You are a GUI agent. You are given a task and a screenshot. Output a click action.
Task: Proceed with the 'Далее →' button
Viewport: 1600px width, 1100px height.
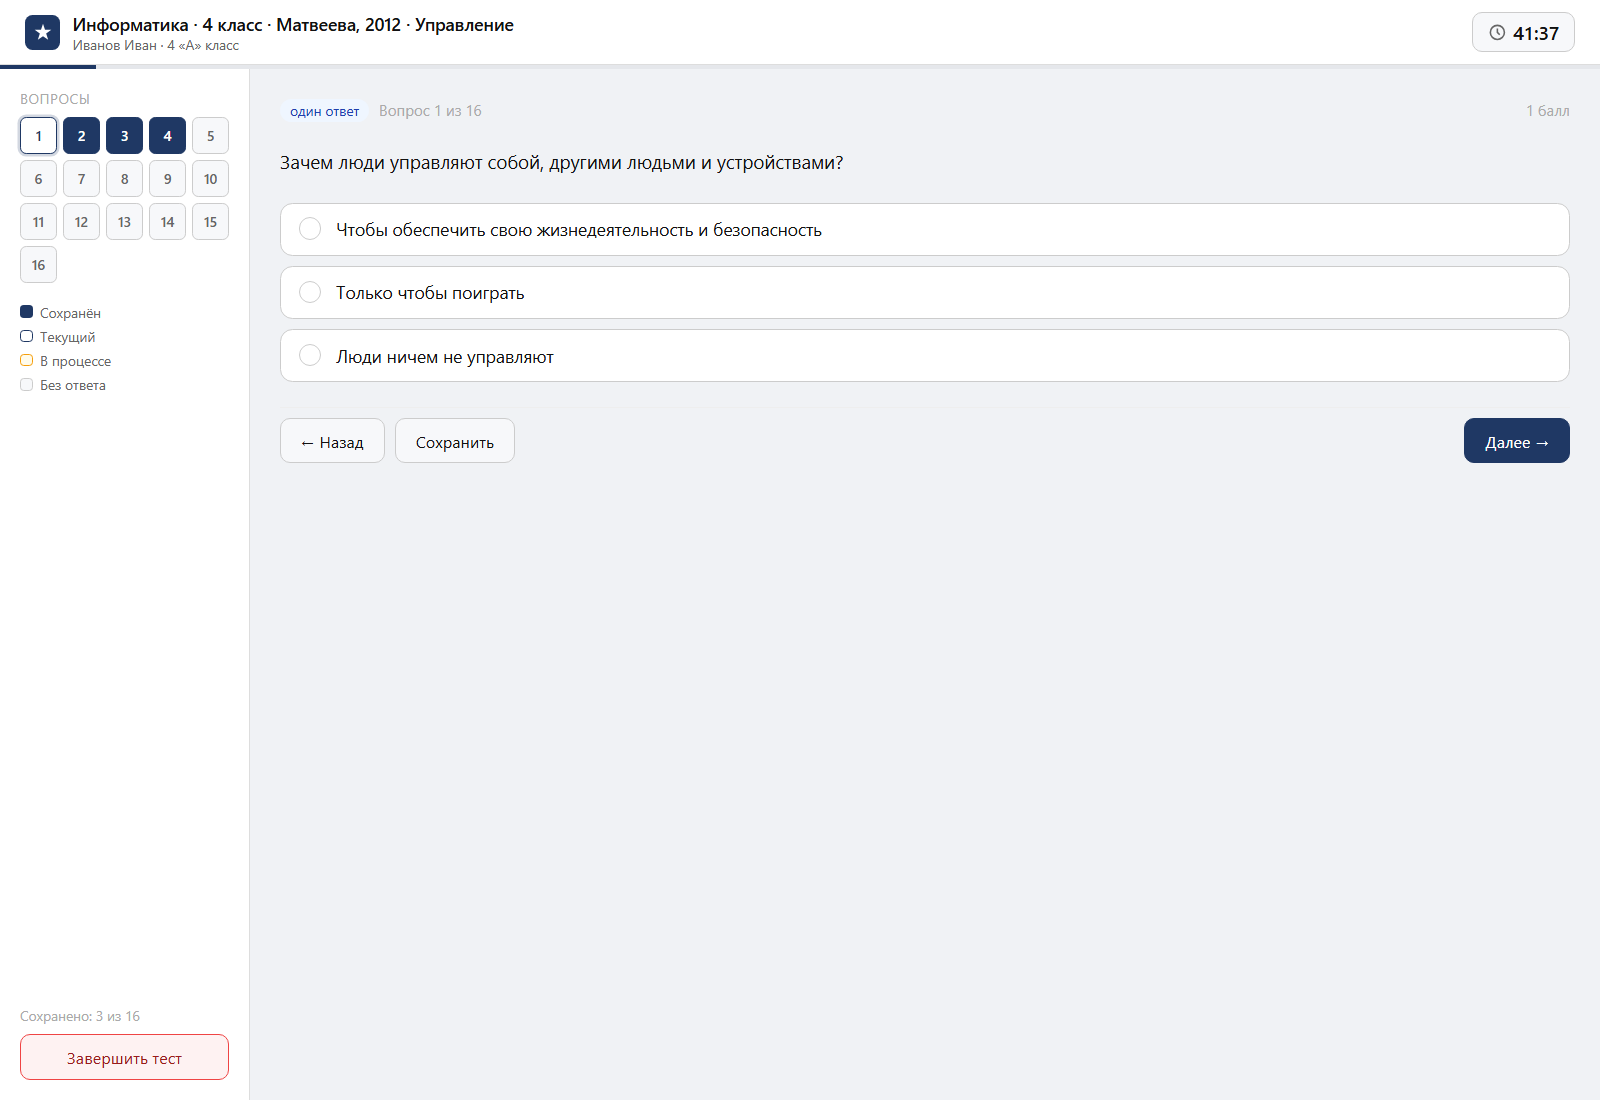tap(1516, 441)
